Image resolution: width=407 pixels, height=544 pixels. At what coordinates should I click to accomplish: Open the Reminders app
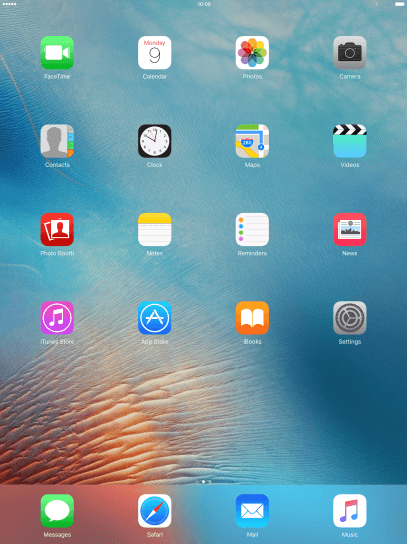252,230
